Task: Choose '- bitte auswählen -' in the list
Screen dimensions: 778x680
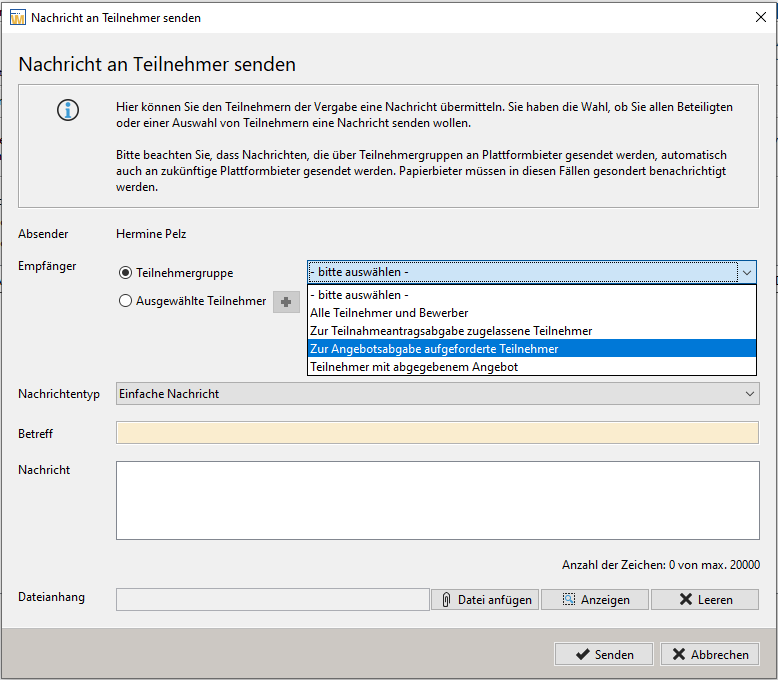Action: point(532,295)
